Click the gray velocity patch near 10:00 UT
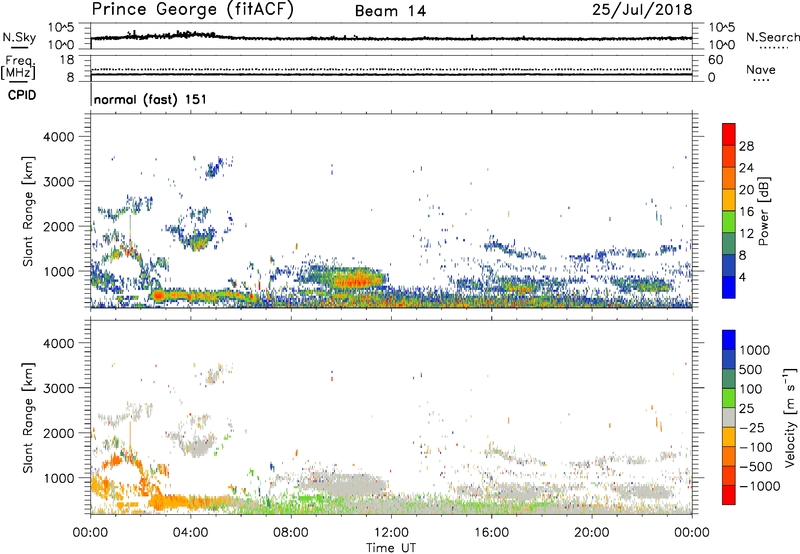Screen dimensions: 800x554 point(347,483)
